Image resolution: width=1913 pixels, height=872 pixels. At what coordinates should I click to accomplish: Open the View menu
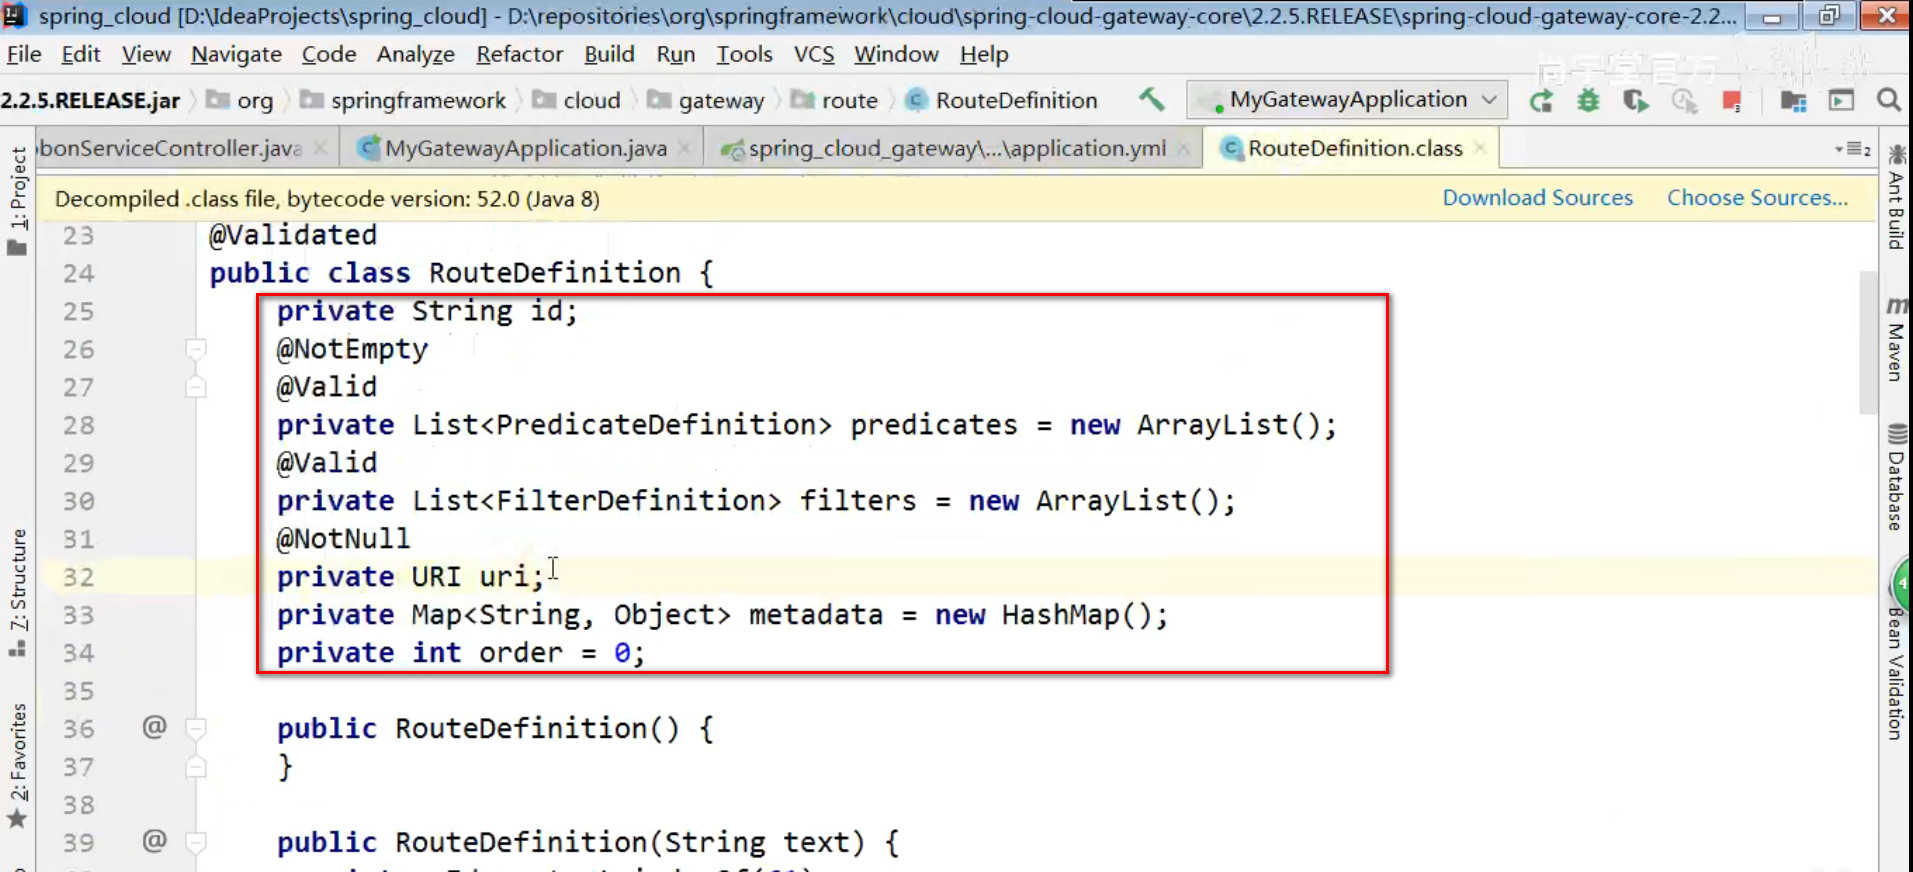(x=146, y=54)
